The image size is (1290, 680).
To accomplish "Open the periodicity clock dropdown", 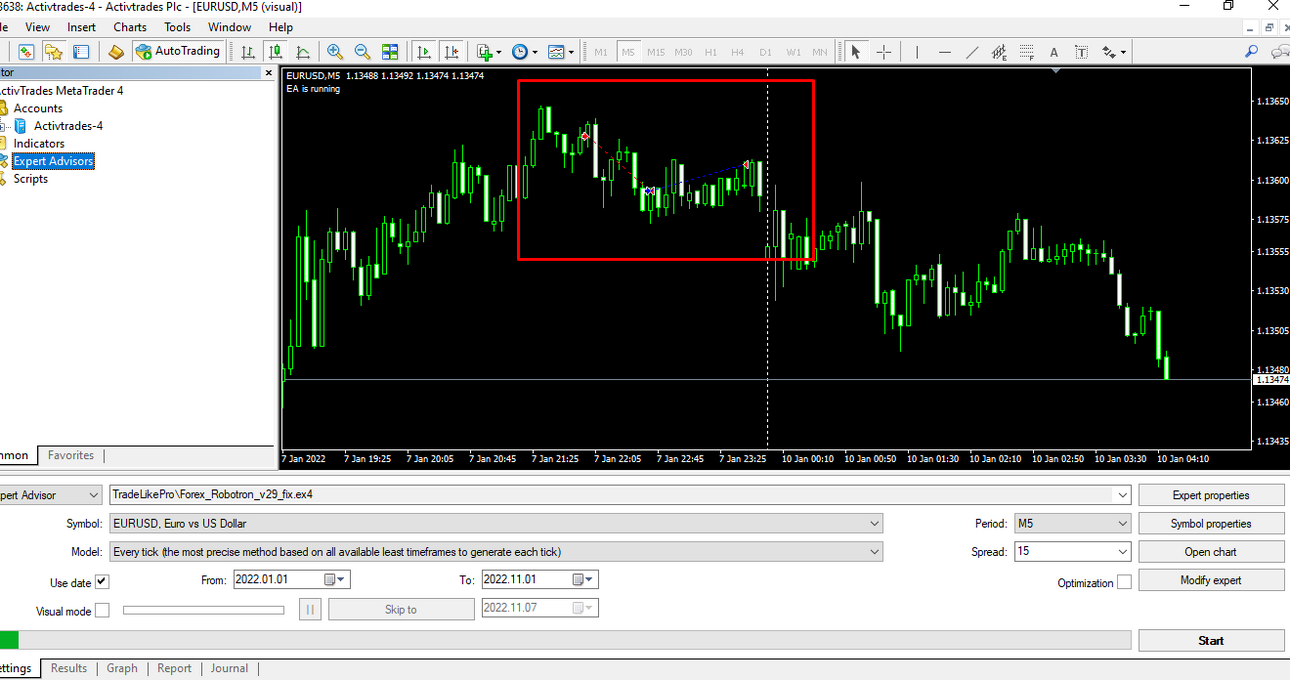I will click(524, 52).
